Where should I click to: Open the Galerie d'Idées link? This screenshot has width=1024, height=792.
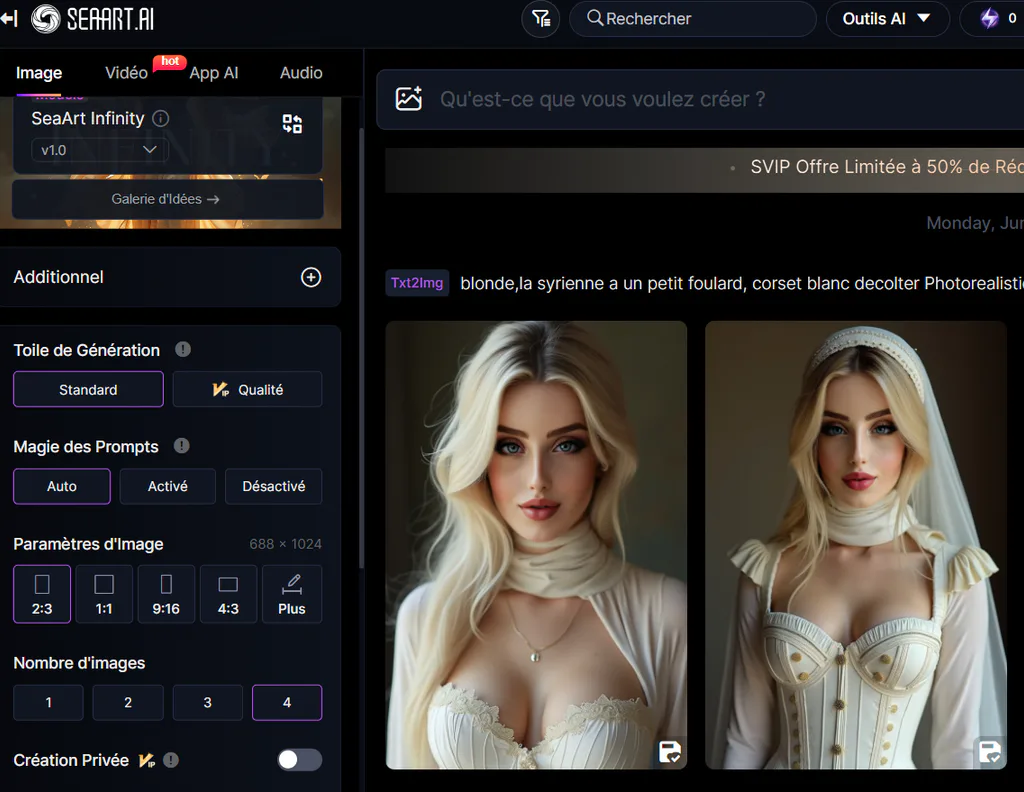click(168, 199)
